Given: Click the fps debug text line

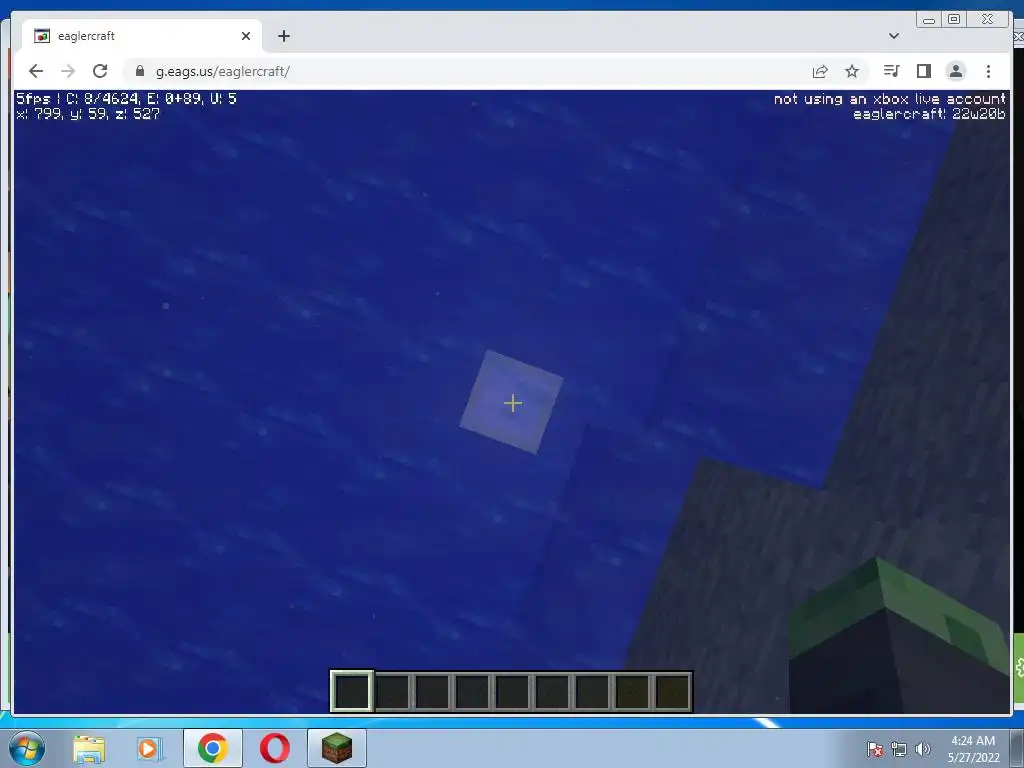Looking at the screenshot, I should click(x=126, y=99).
